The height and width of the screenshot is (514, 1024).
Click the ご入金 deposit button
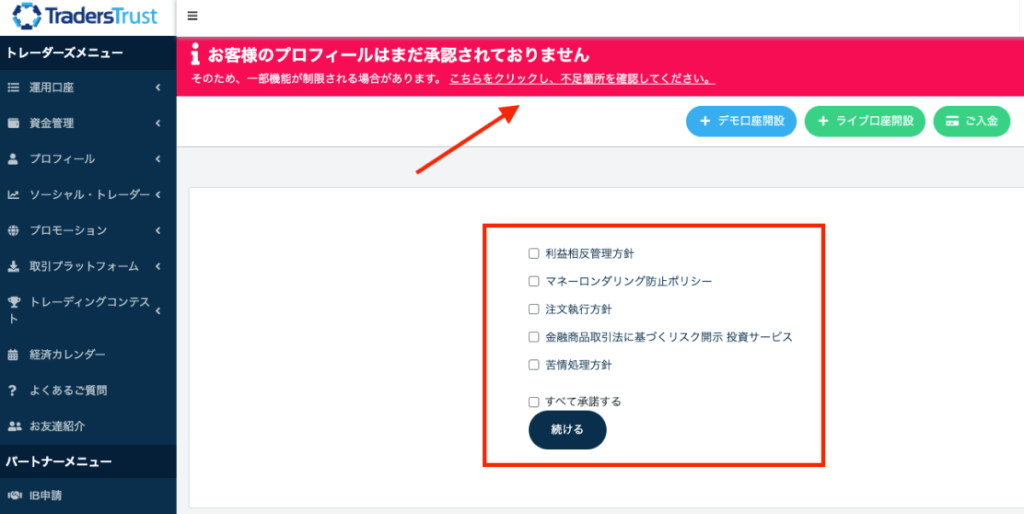(972, 121)
